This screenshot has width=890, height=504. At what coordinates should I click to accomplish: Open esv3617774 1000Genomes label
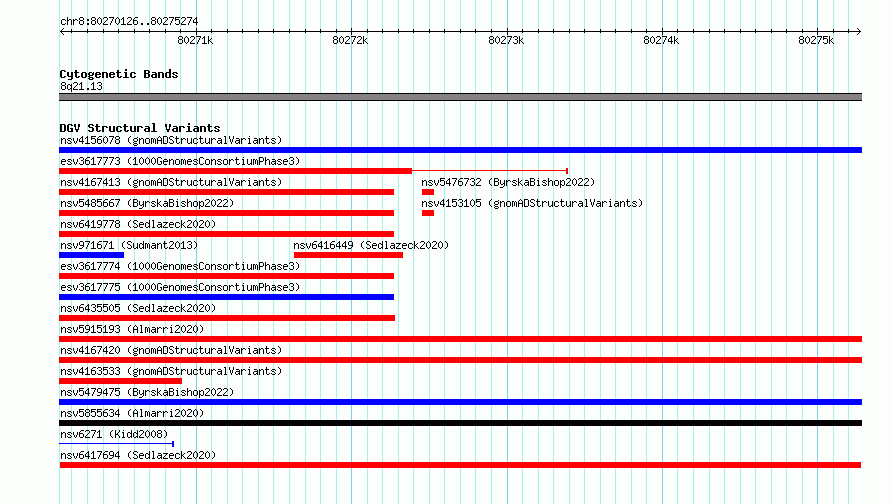[180, 266]
